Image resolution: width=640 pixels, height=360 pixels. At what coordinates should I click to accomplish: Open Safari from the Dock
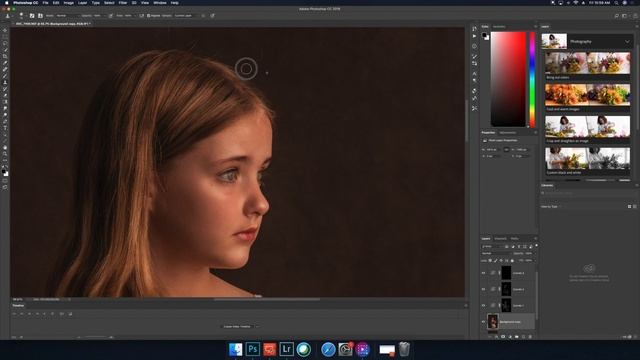pos(328,349)
